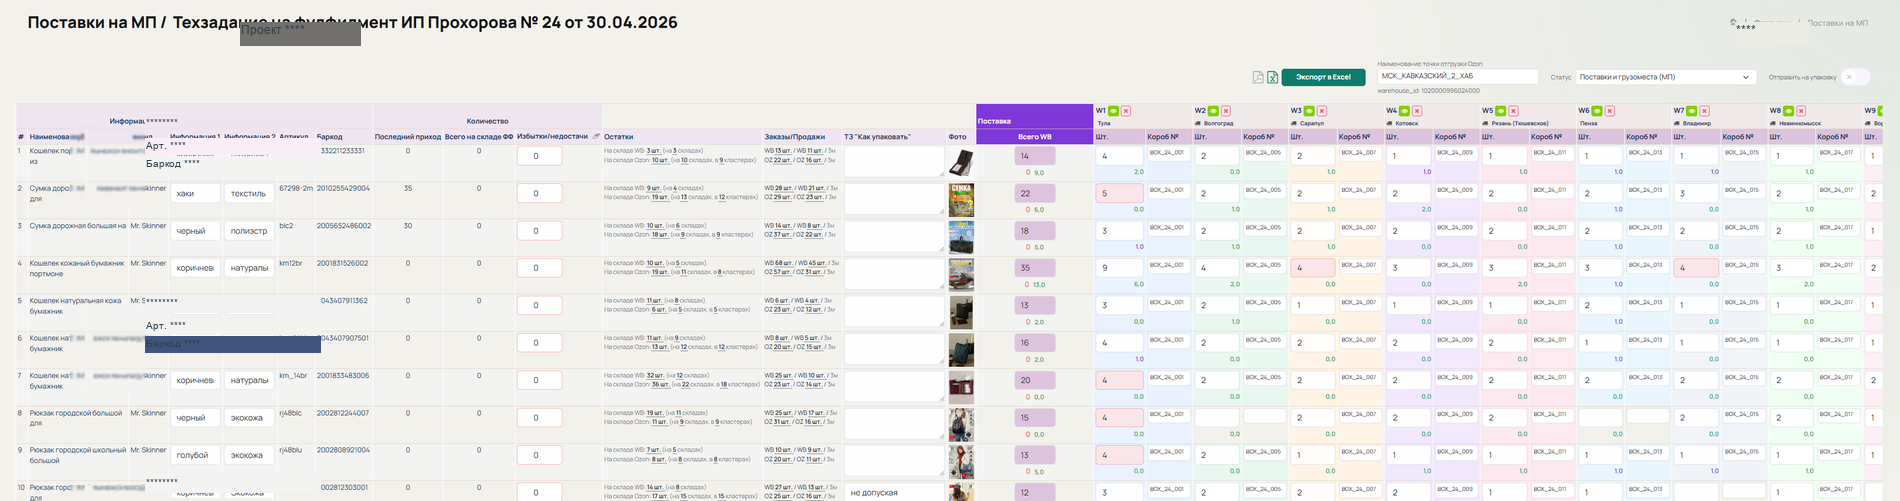This screenshot has width=1900, height=501.
Task: Open product photo thumbnail in row 2
Action: (960, 200)
